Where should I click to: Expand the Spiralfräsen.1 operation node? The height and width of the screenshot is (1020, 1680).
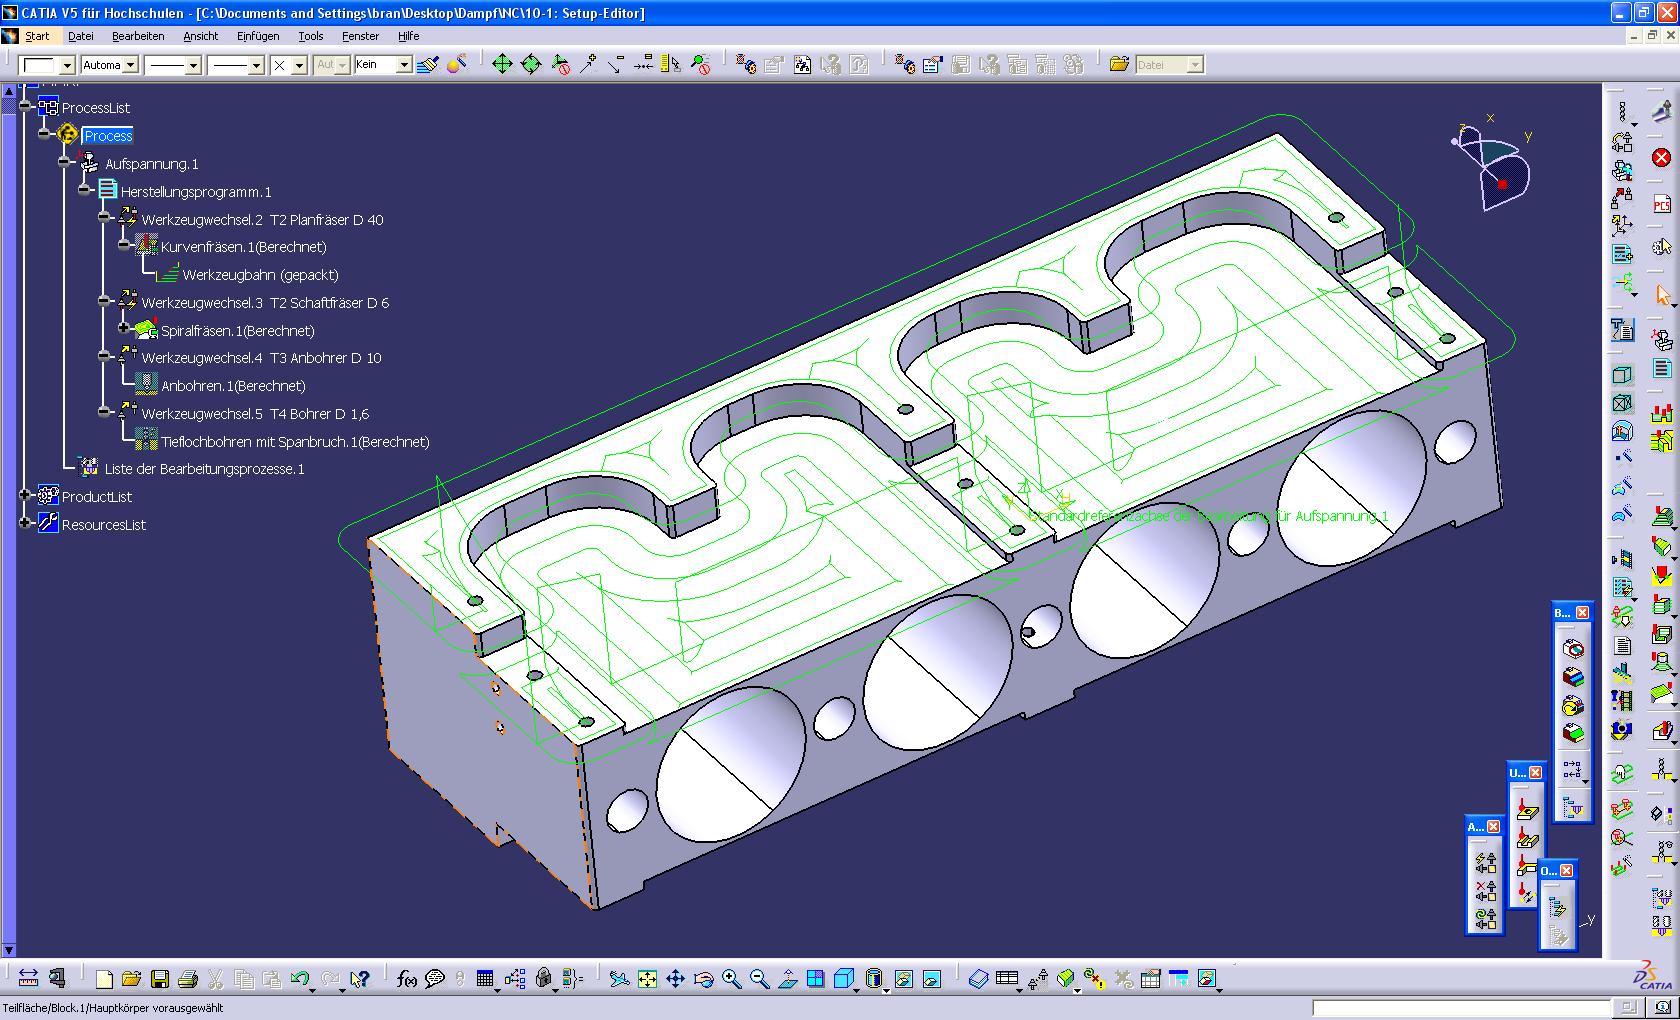coord(124,328)
